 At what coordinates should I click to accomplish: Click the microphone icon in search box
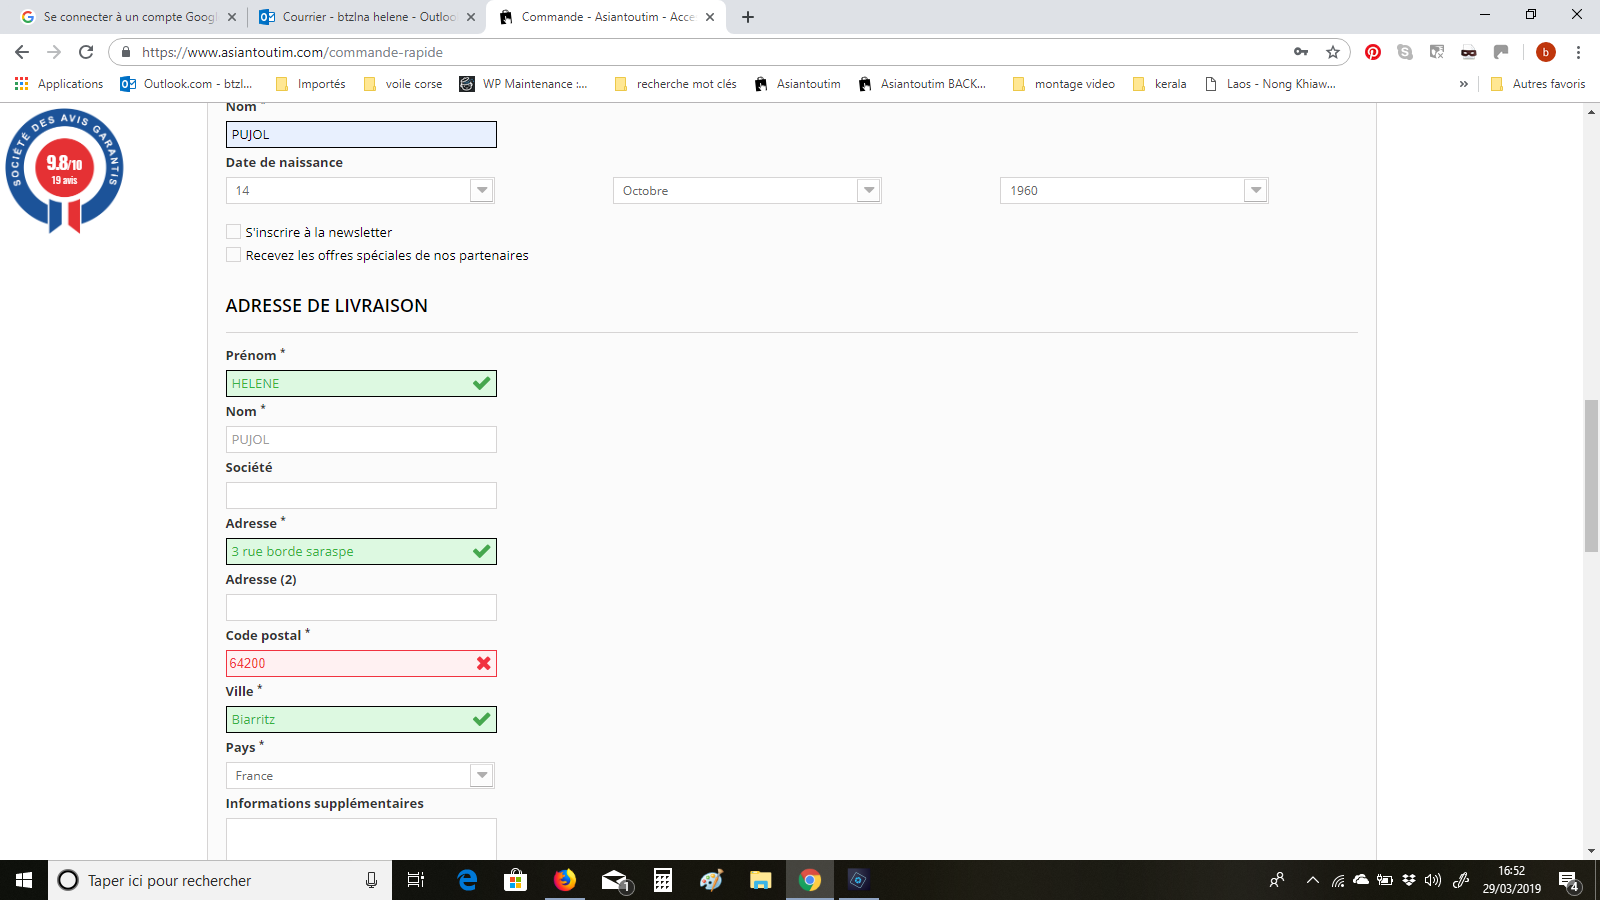(371, 880)
